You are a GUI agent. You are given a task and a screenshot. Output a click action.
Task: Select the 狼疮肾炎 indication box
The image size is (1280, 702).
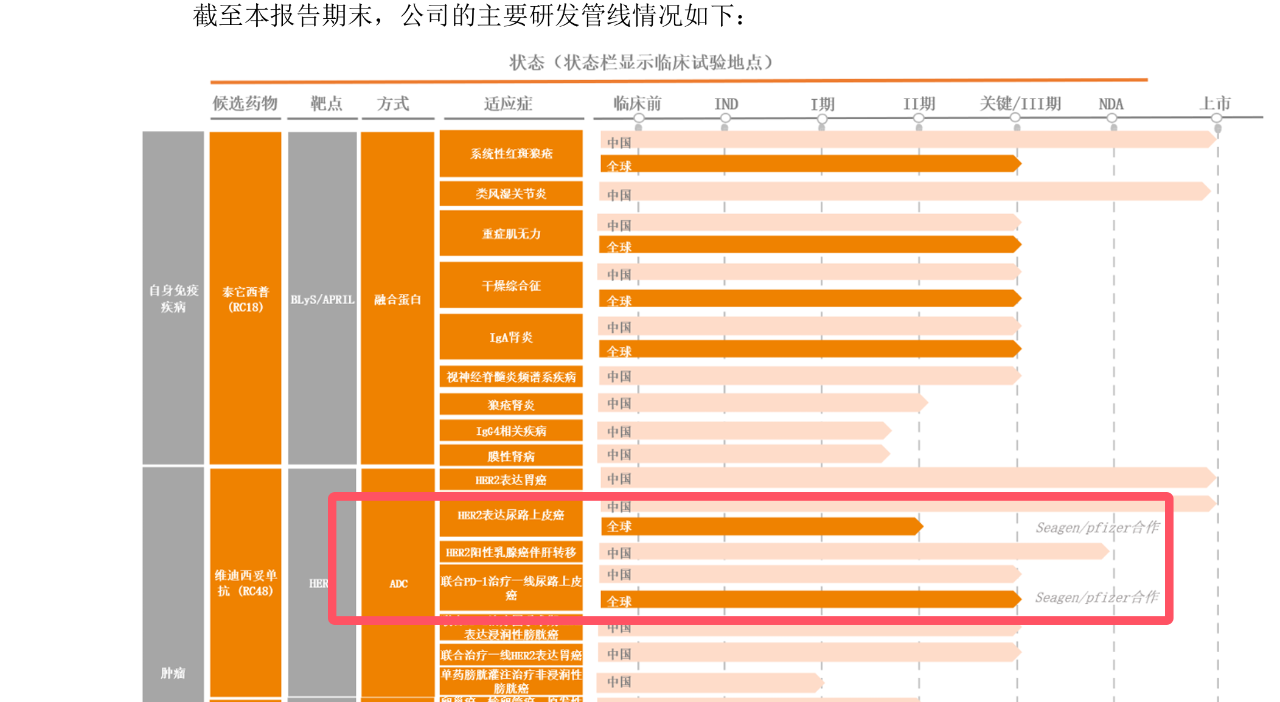click(511, 405)
